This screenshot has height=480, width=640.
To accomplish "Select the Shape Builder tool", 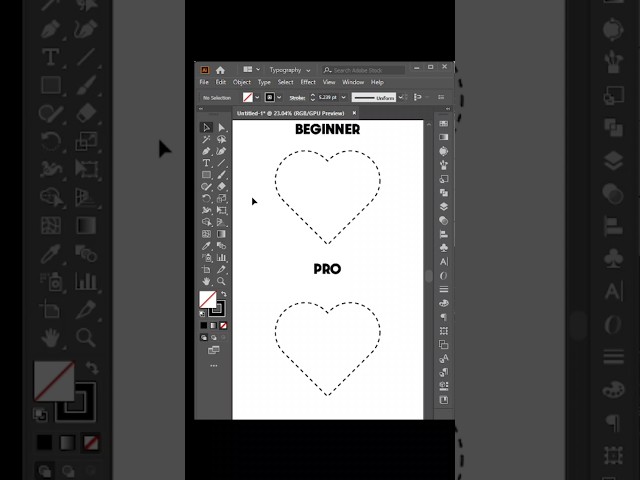I will (207, 222).
